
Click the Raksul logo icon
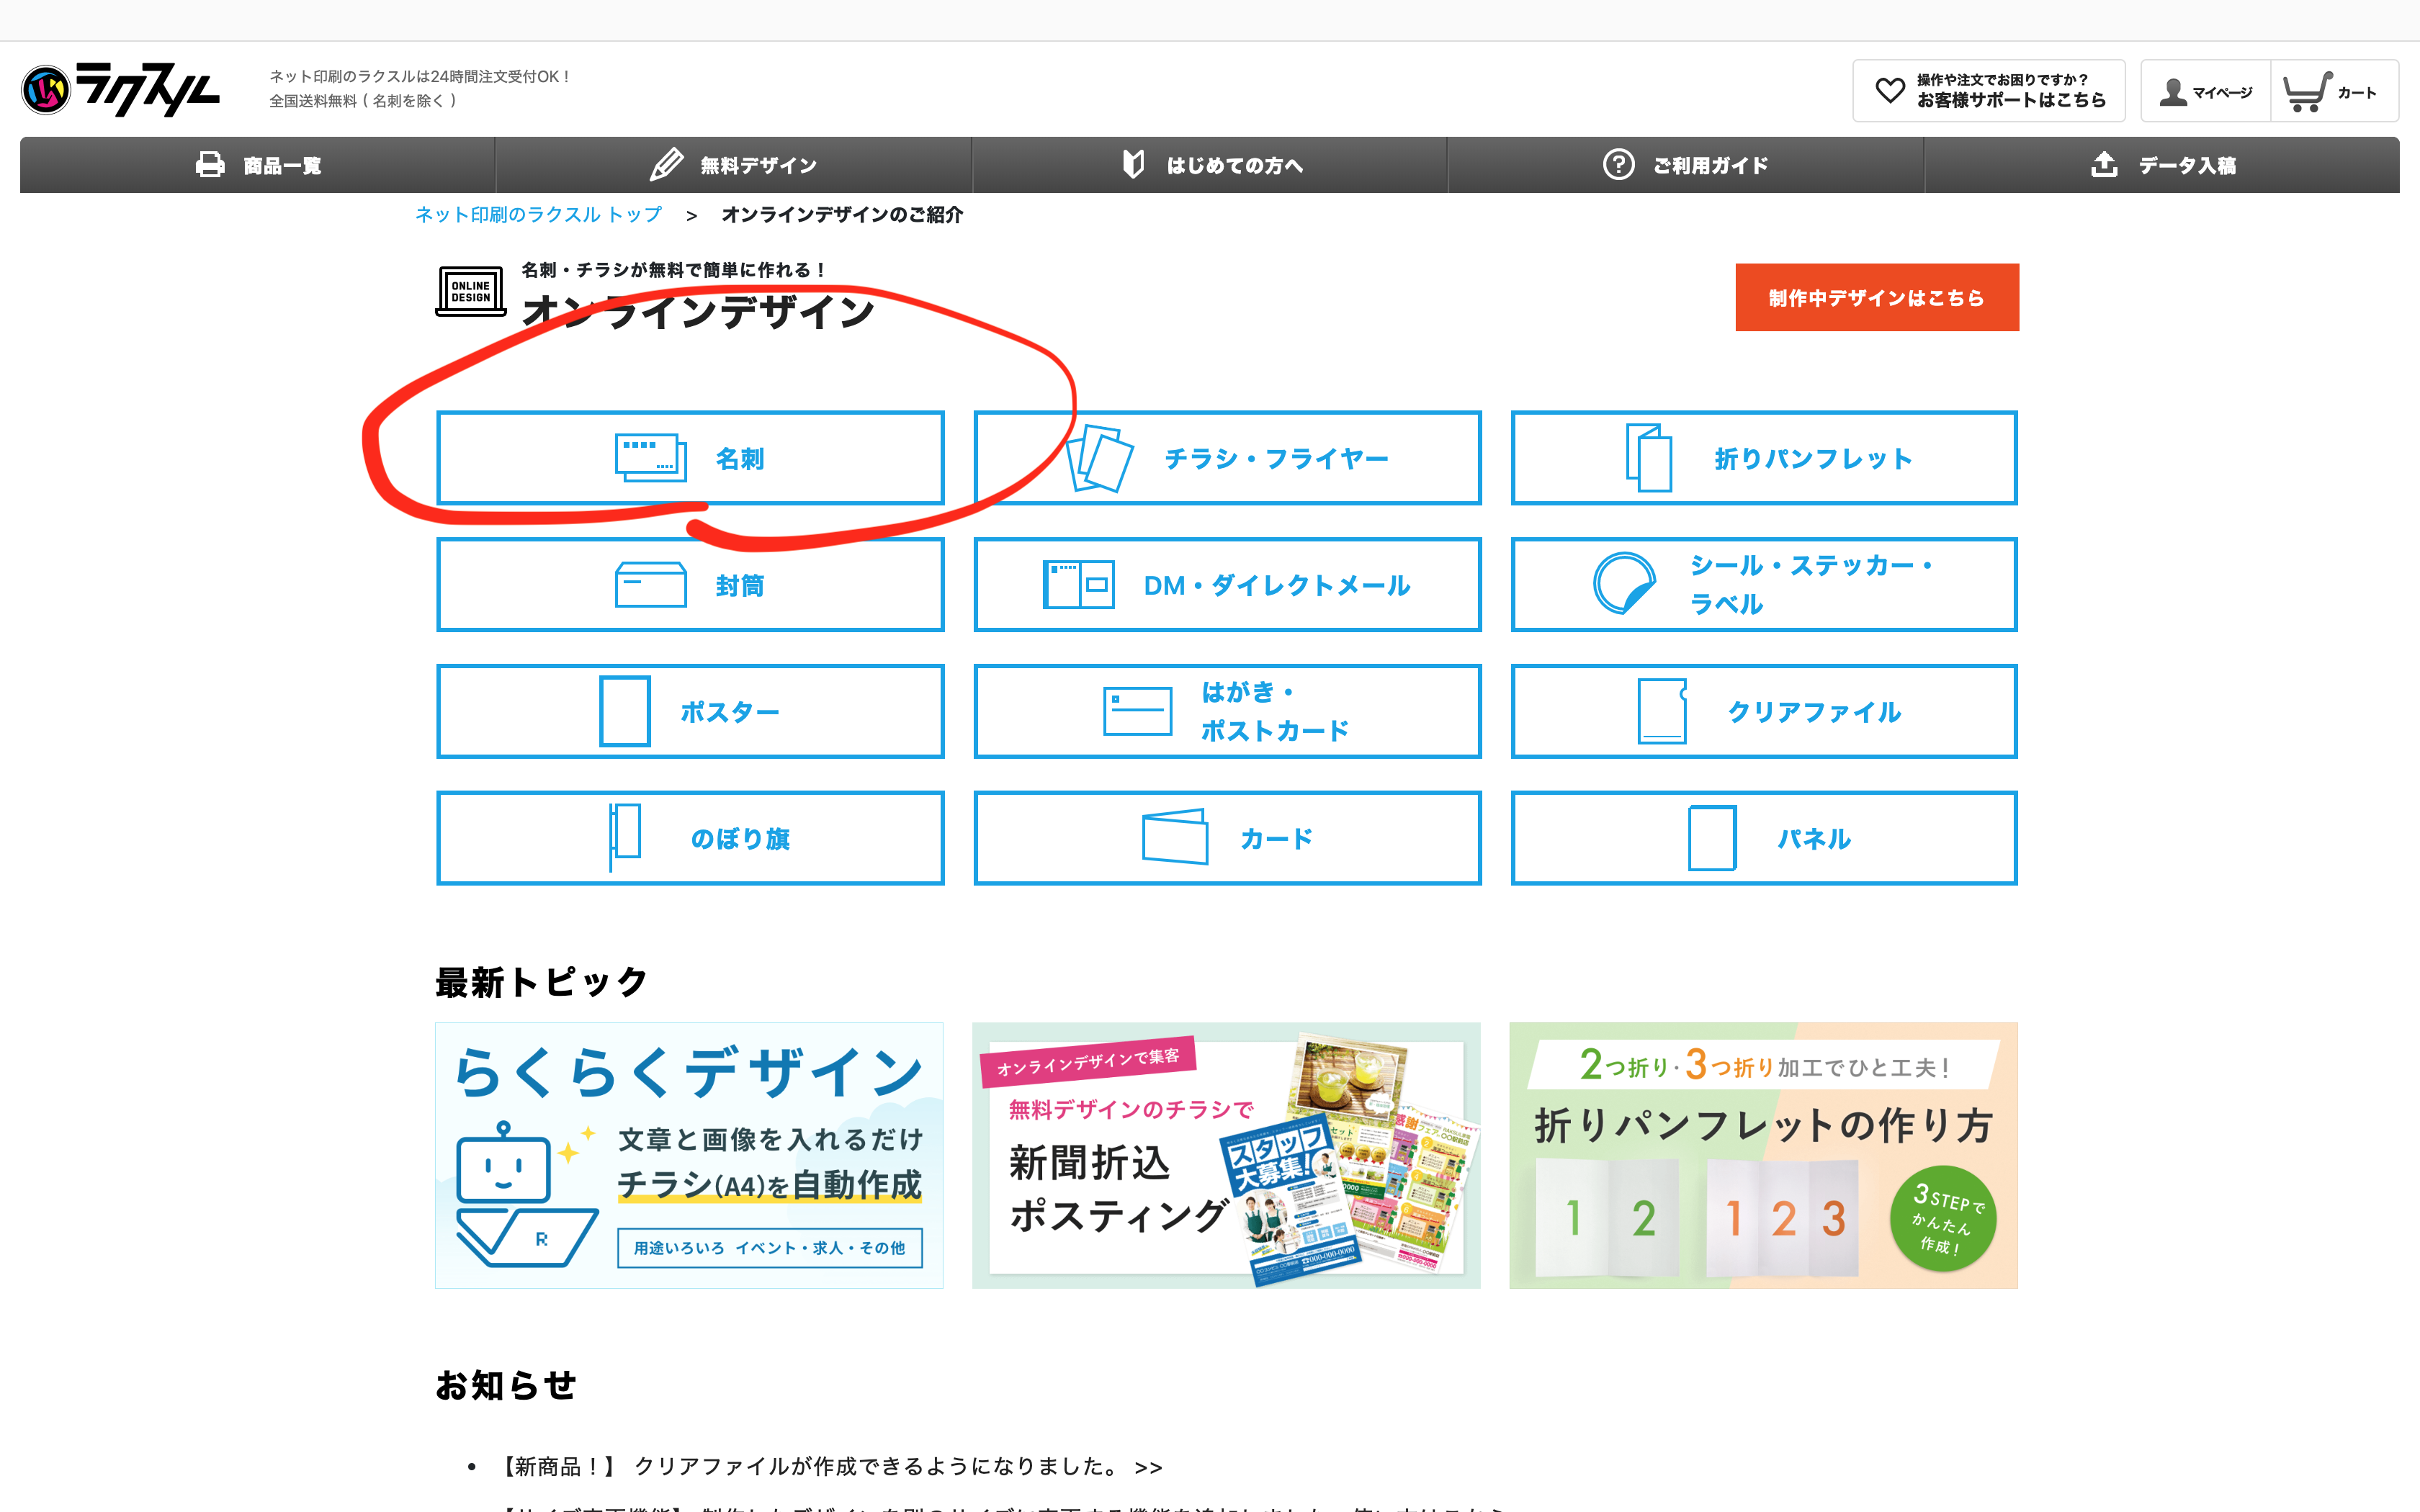point(46,90)
